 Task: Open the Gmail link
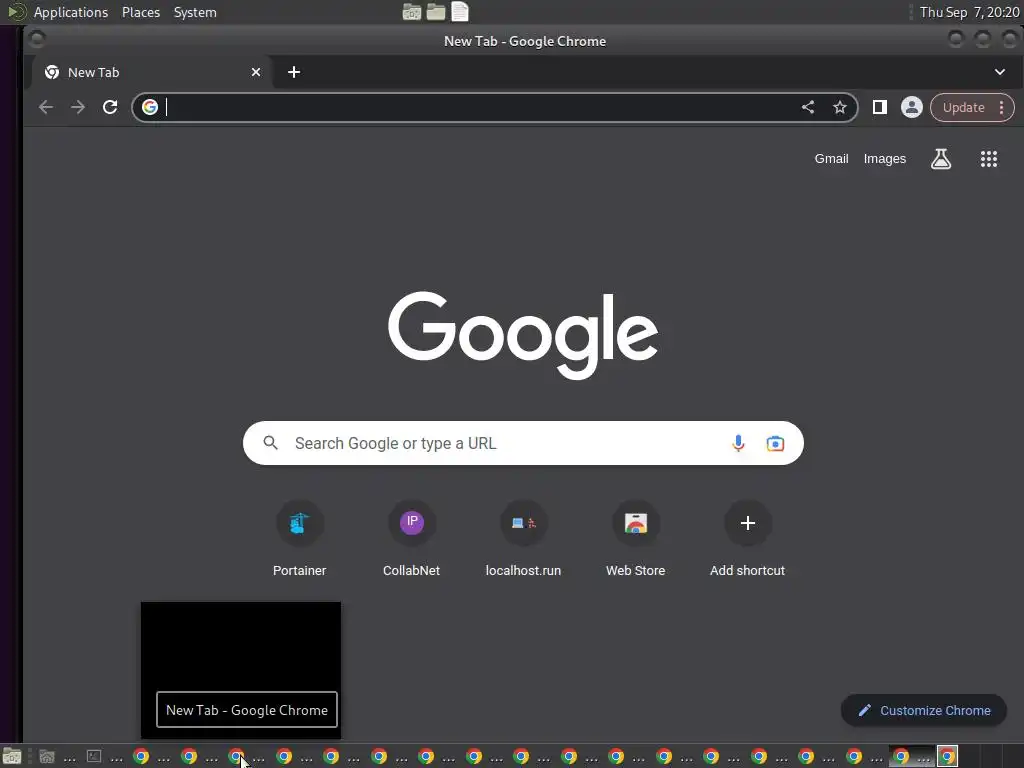coord(831,159)
